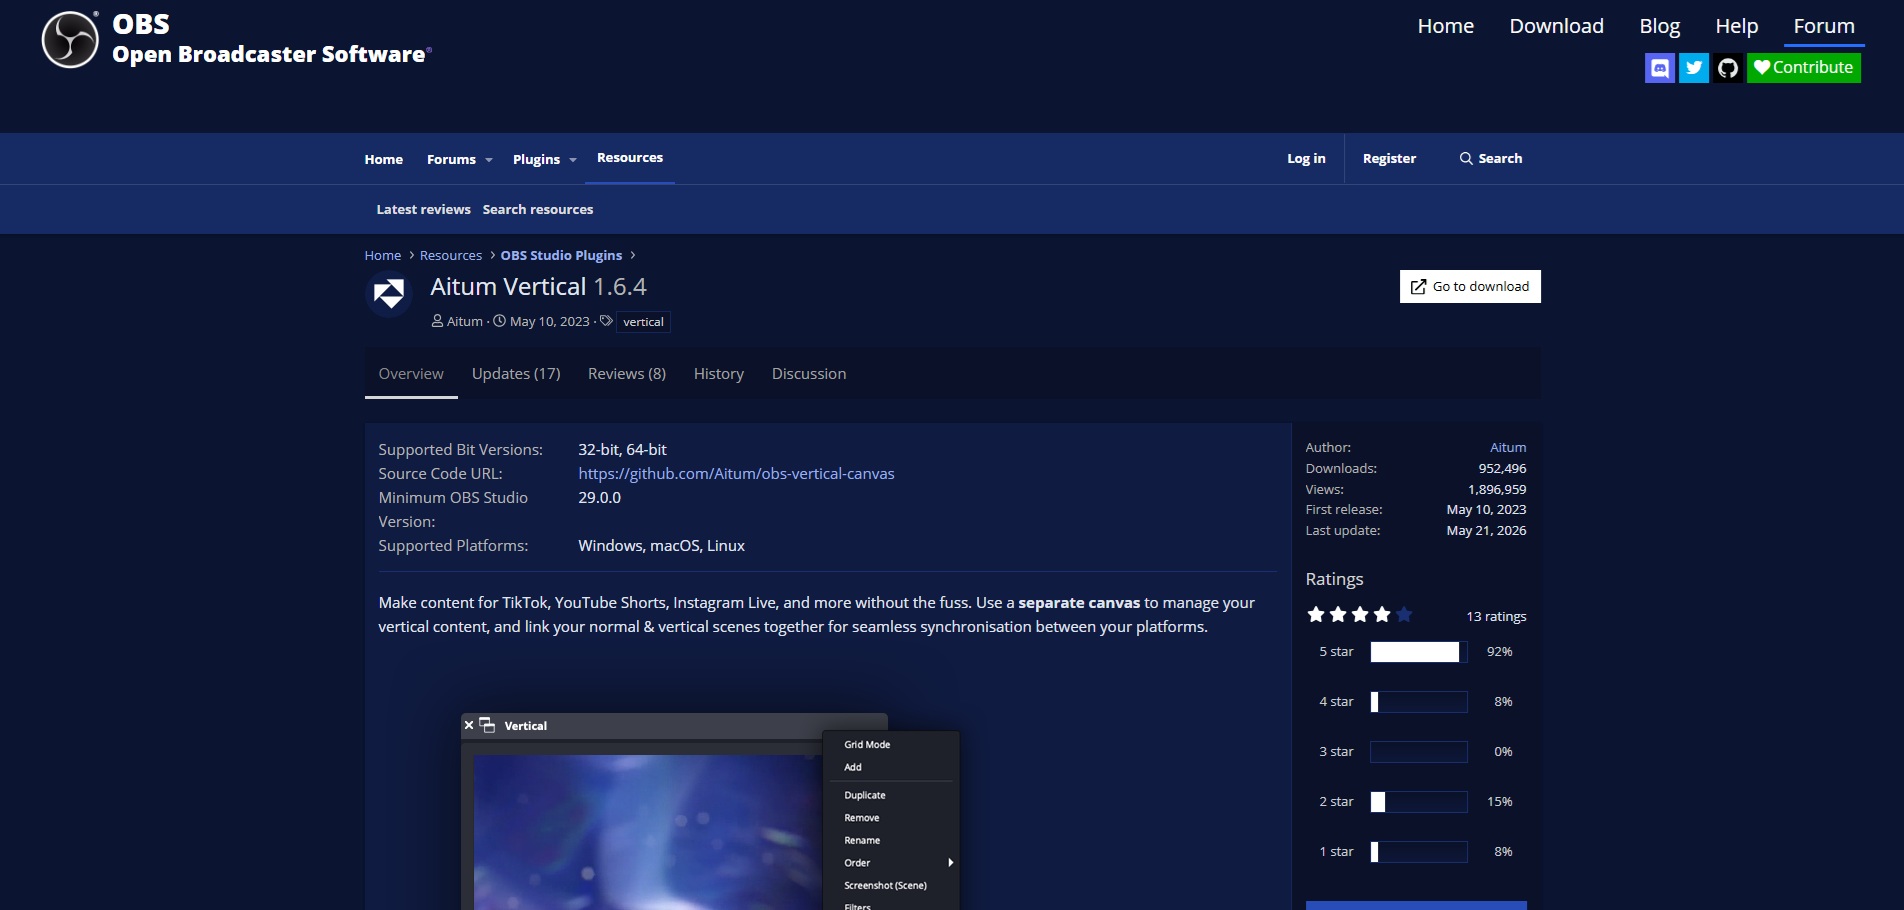Click the 4 star rating bar
Viewport: 1904px width, 910px height.
pos(1418,702)
